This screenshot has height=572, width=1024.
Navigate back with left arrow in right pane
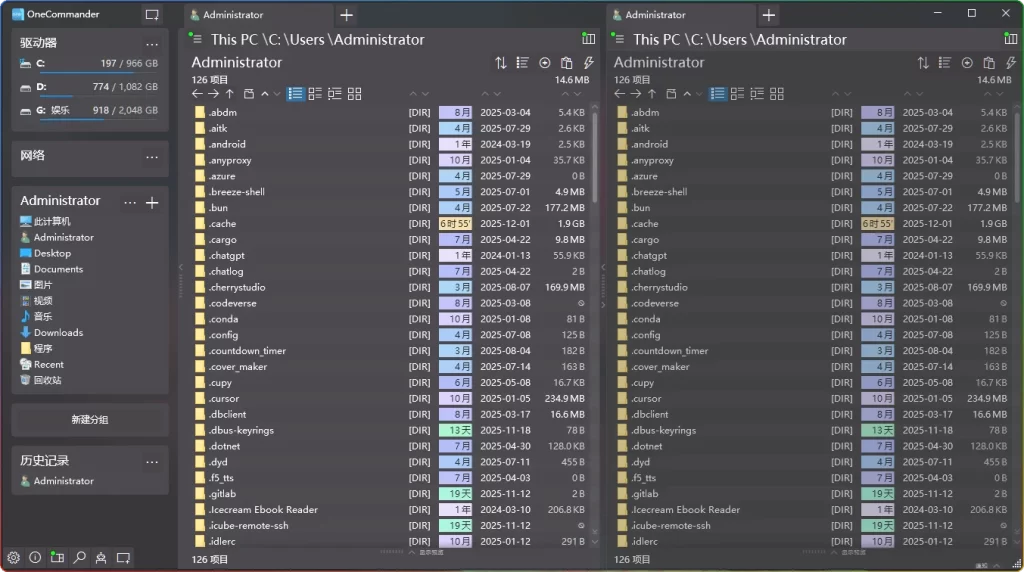(620, 94)
